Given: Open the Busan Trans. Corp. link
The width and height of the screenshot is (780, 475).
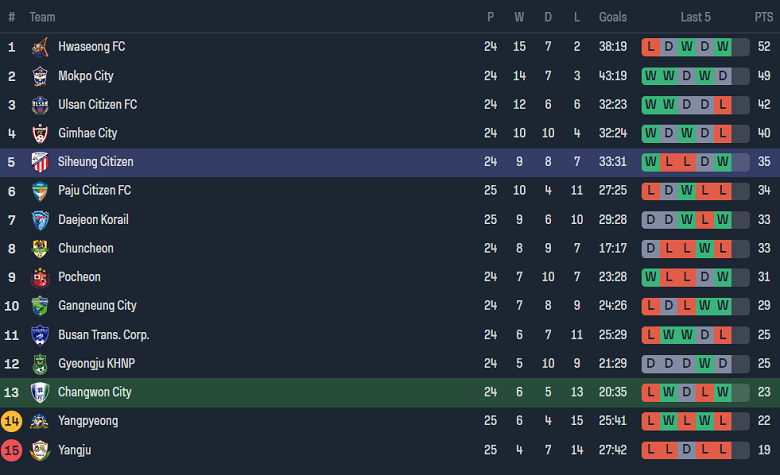Looking at the screenshot, I should [x=103, y=335].
